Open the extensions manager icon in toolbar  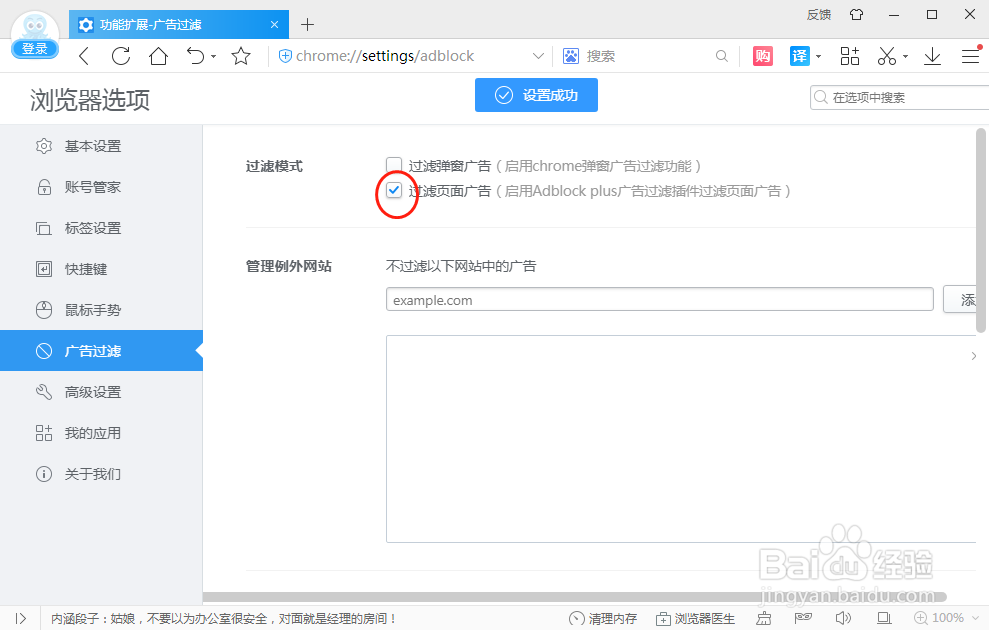click(849, 55)
